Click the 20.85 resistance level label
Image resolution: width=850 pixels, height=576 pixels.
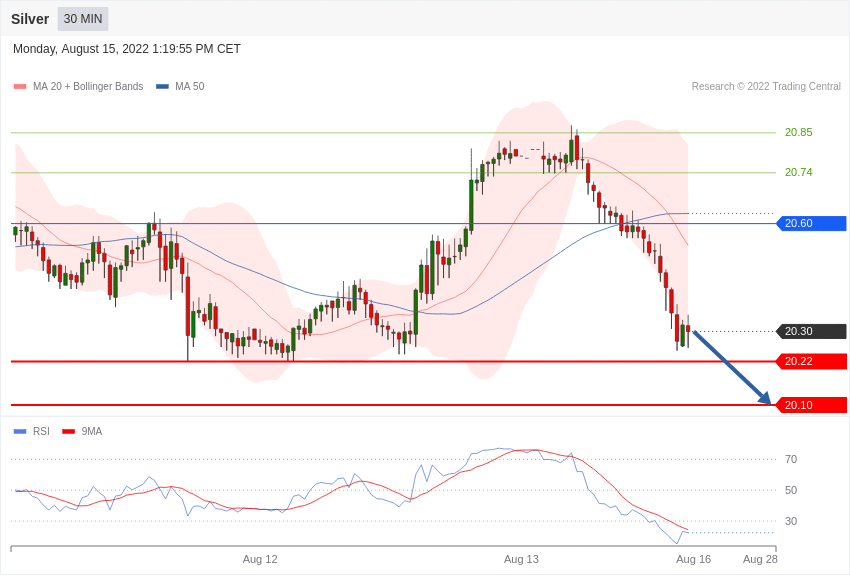pyautogui.click(x=799, y=132)
